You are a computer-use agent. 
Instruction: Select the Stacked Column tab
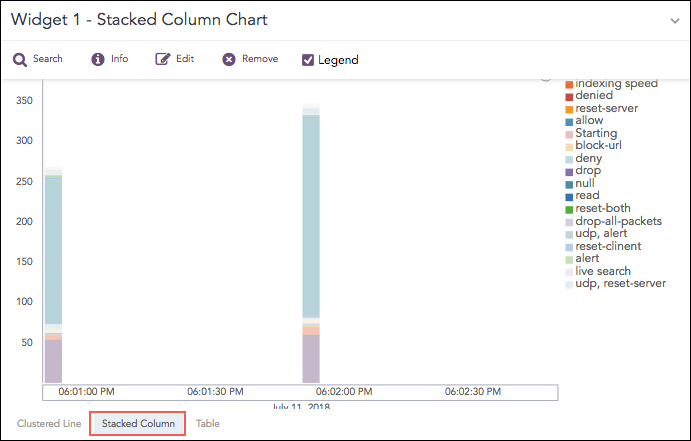(138, 424)
